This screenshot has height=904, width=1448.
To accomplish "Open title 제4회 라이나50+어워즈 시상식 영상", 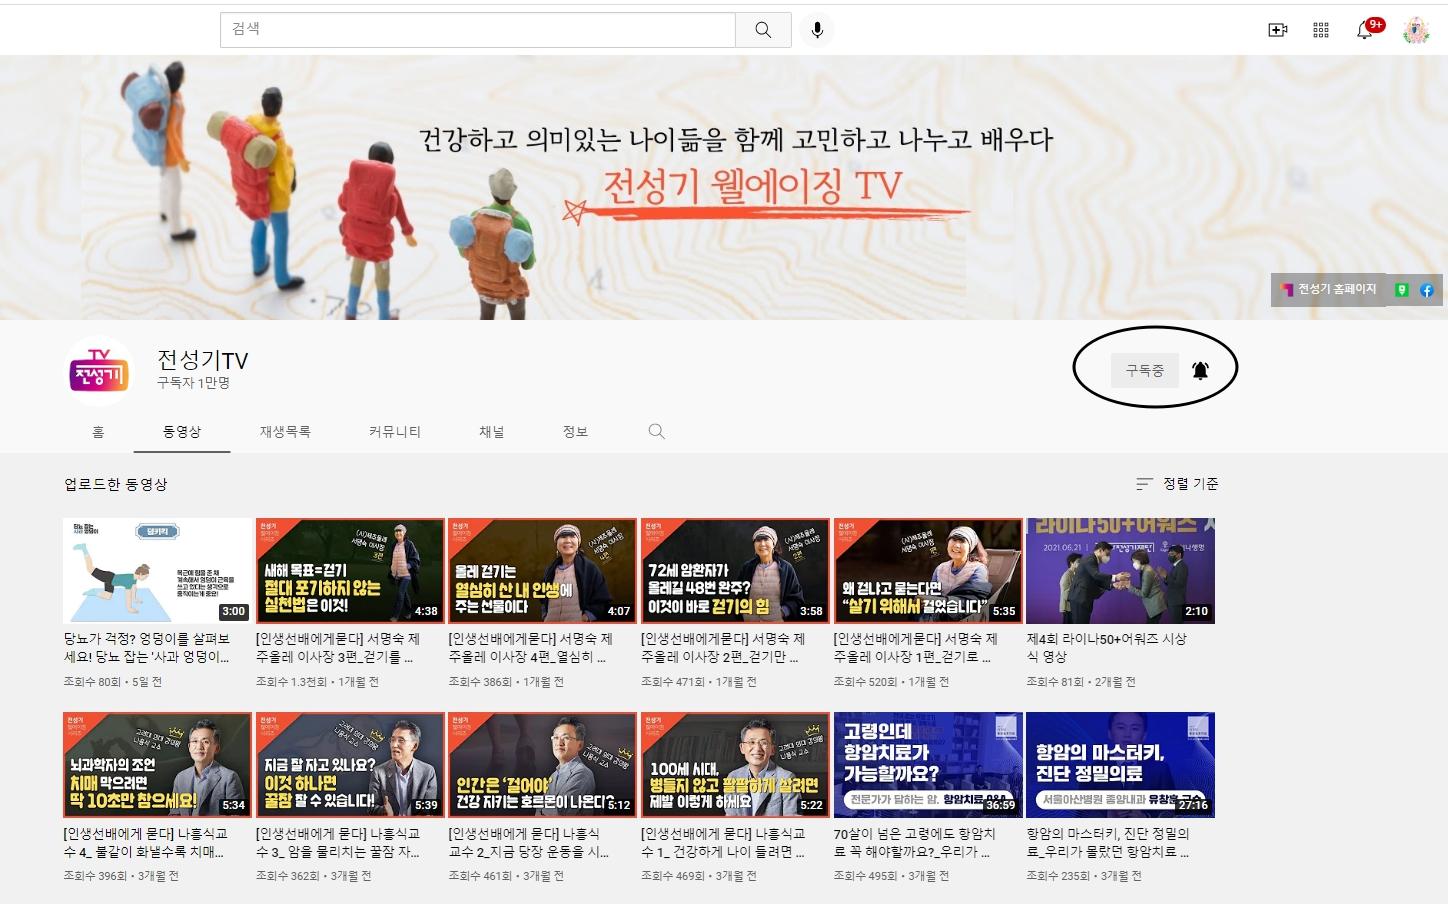I will click(x=1107, y=648).
